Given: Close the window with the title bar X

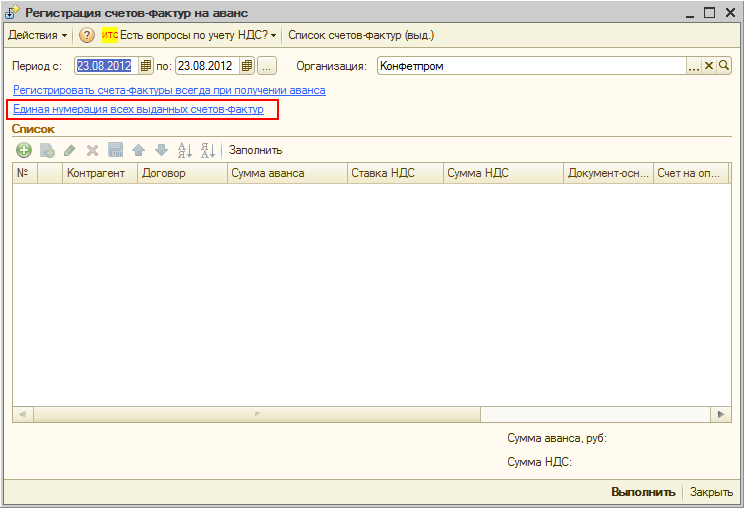Looking at the screenshot, I should (x=731, y=13).
